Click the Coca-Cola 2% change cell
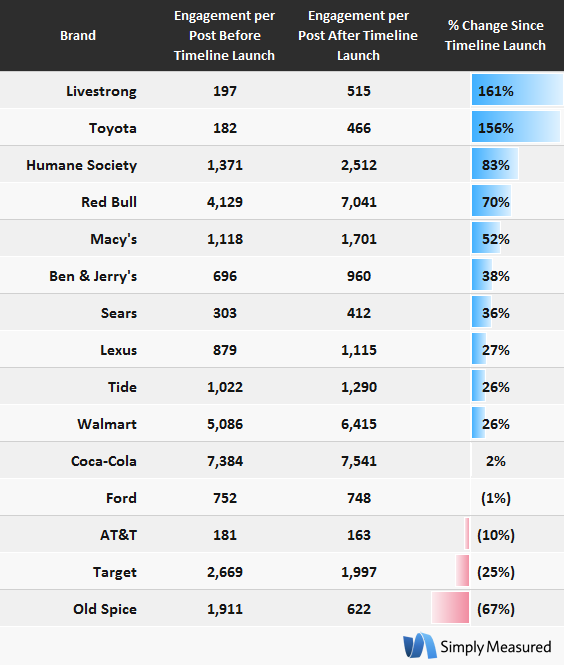 pos(496,461)
